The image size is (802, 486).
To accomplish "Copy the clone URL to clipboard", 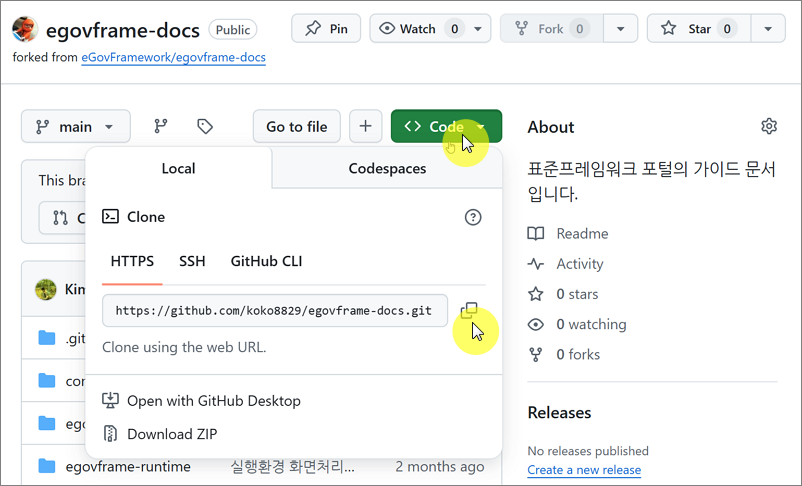I will [x=469, y=311].
